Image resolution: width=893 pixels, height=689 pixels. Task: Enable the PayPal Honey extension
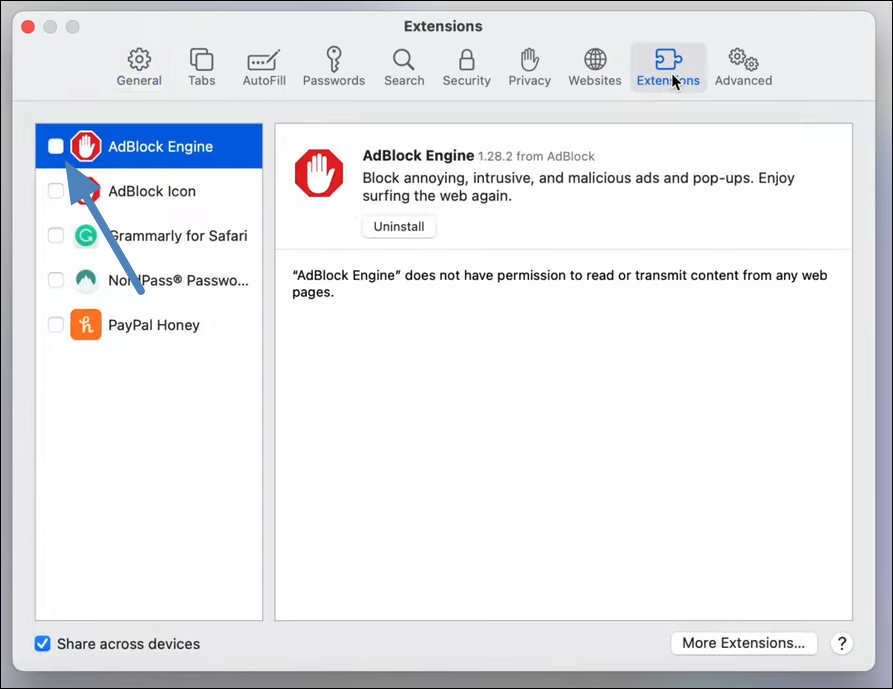click(56, 325)
